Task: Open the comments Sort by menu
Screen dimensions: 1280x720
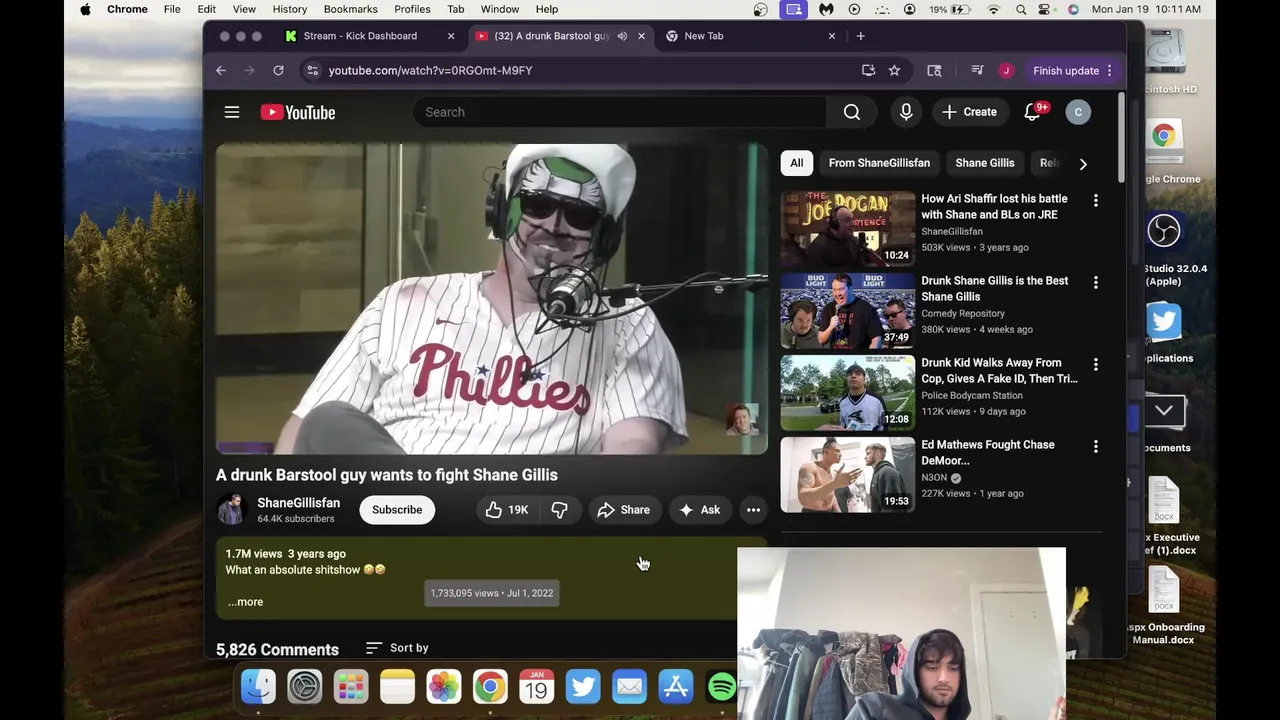Action: tap(397, 648)
